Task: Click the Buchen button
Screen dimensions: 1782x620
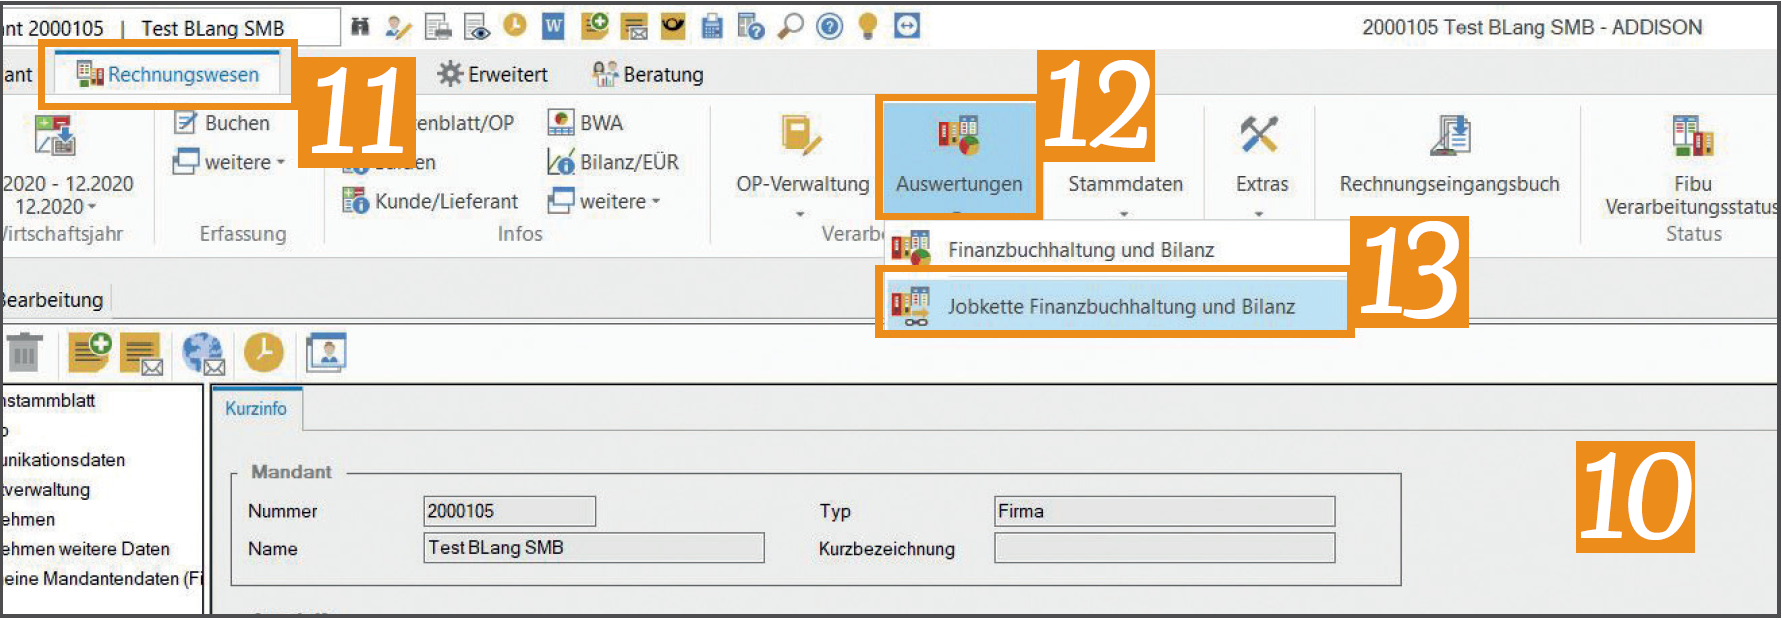Action: (223, 123)
